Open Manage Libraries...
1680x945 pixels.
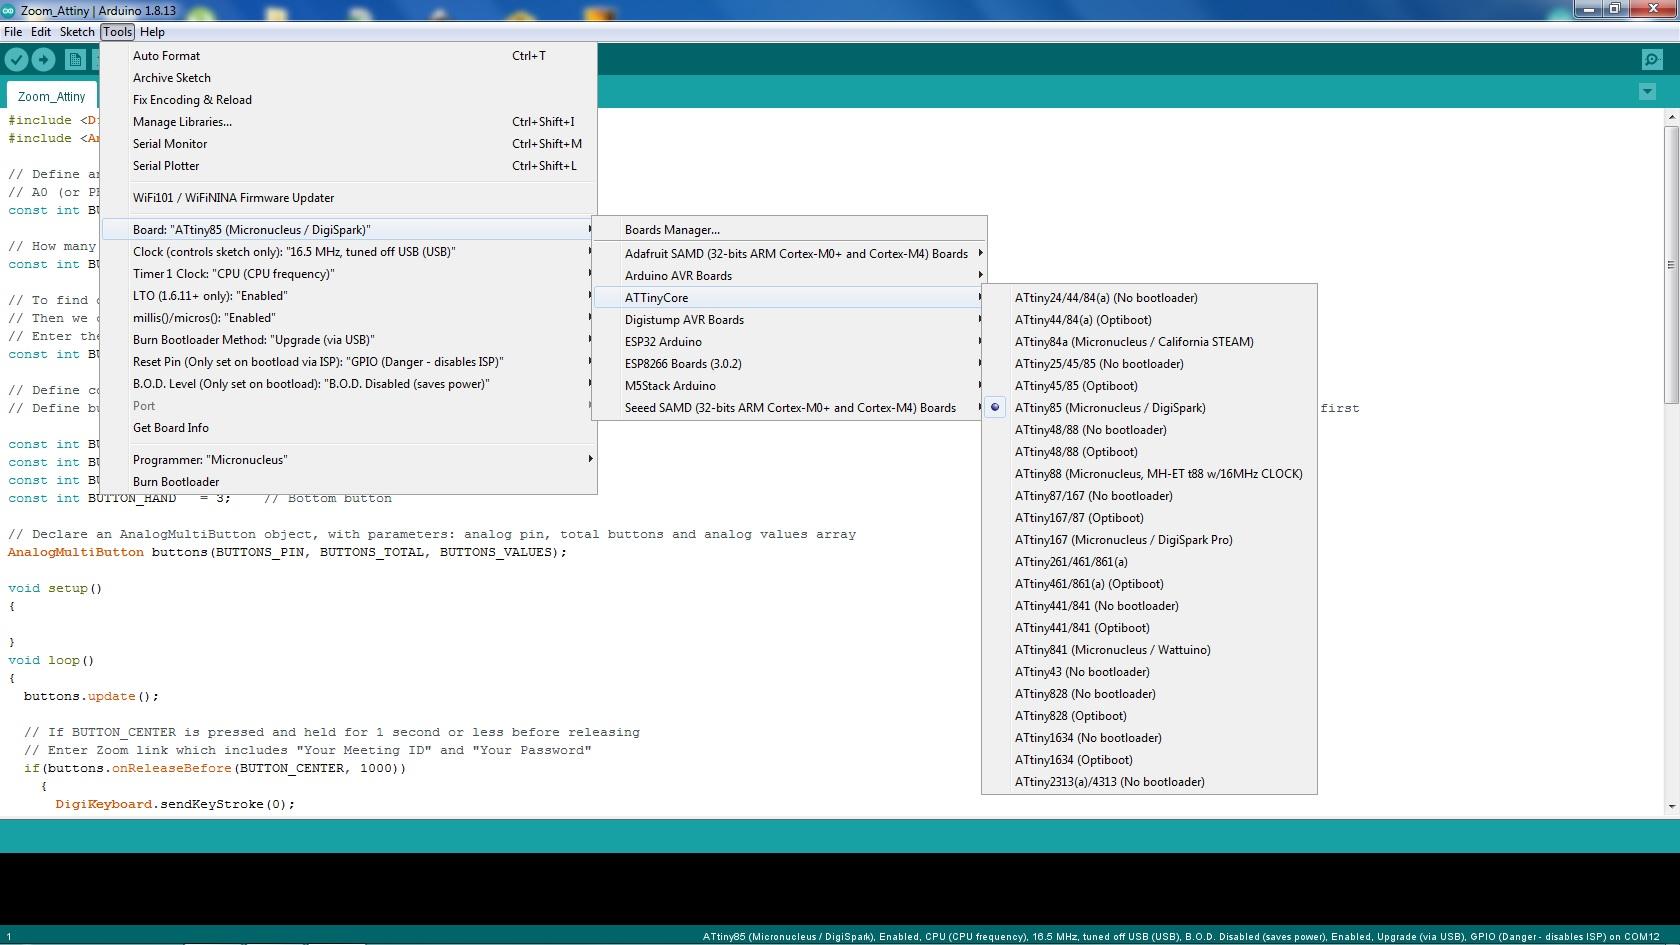click(349, 122)
